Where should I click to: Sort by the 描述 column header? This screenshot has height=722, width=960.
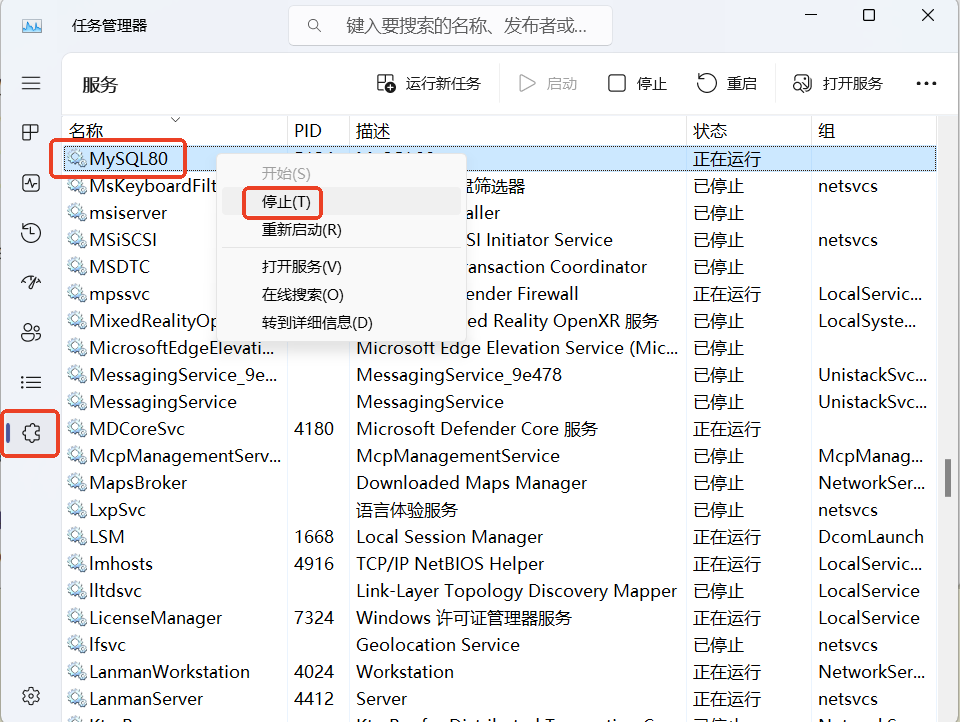pos(517,130)
